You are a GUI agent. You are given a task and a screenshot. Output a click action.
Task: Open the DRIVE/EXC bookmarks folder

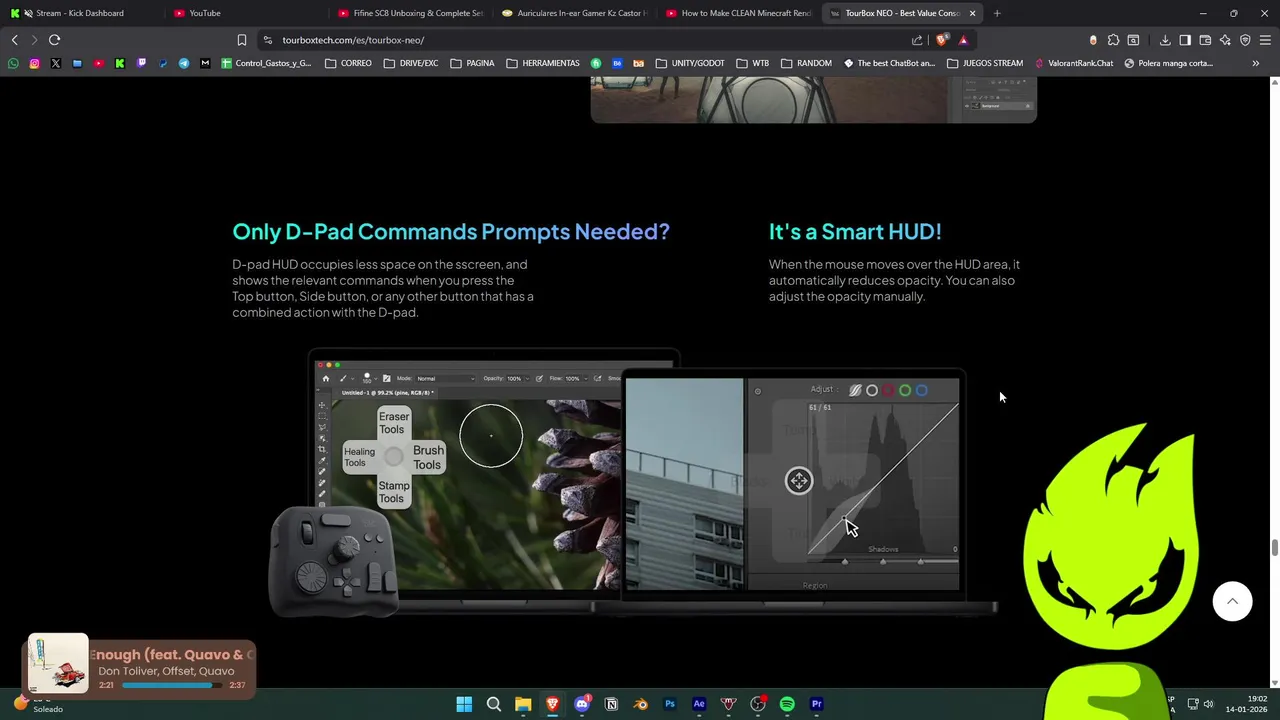tap(411, 63)
